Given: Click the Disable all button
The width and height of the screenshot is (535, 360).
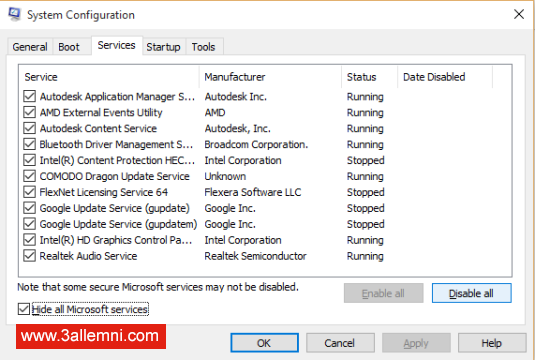Looking at the screenshot, I should point(472,293).
